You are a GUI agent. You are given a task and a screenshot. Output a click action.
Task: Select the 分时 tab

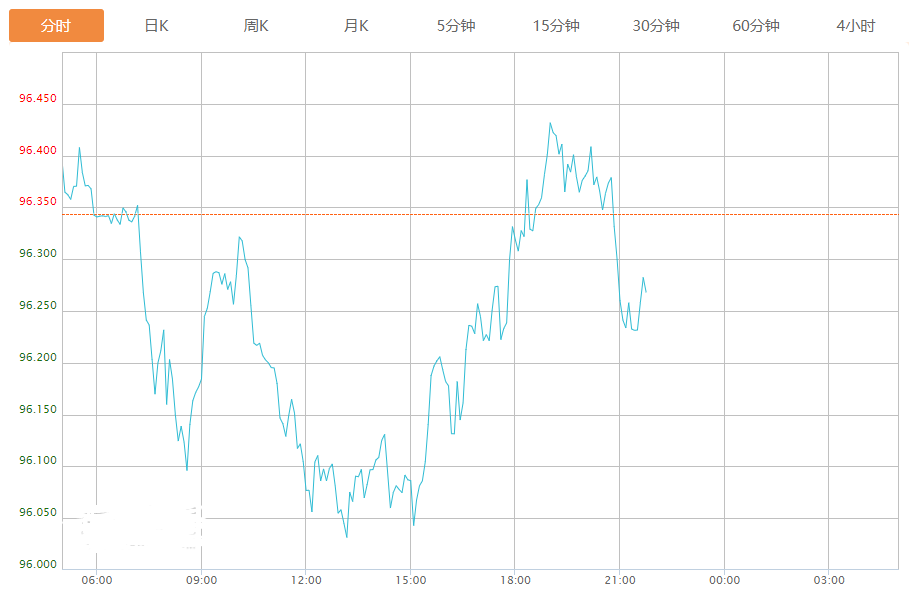click(x=56, y=26)
